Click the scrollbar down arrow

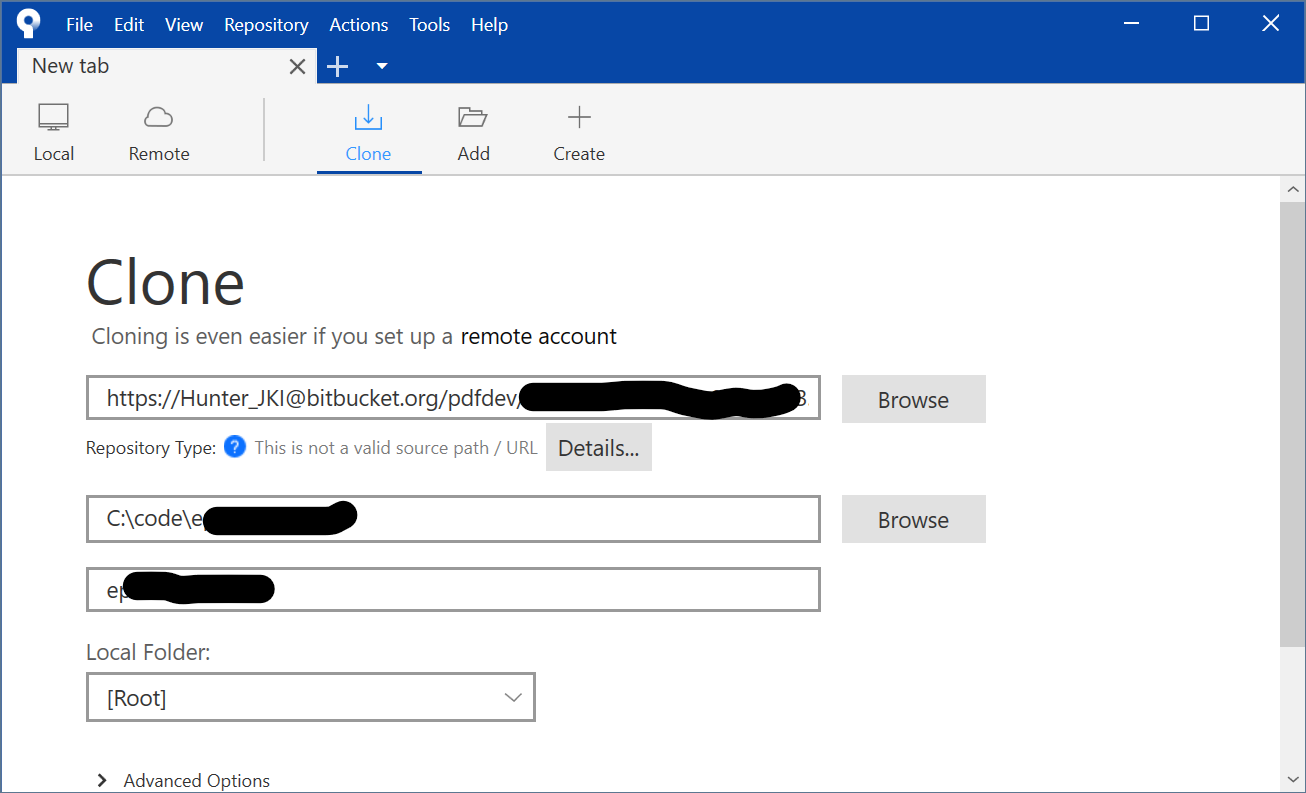tap(1292, 779)
